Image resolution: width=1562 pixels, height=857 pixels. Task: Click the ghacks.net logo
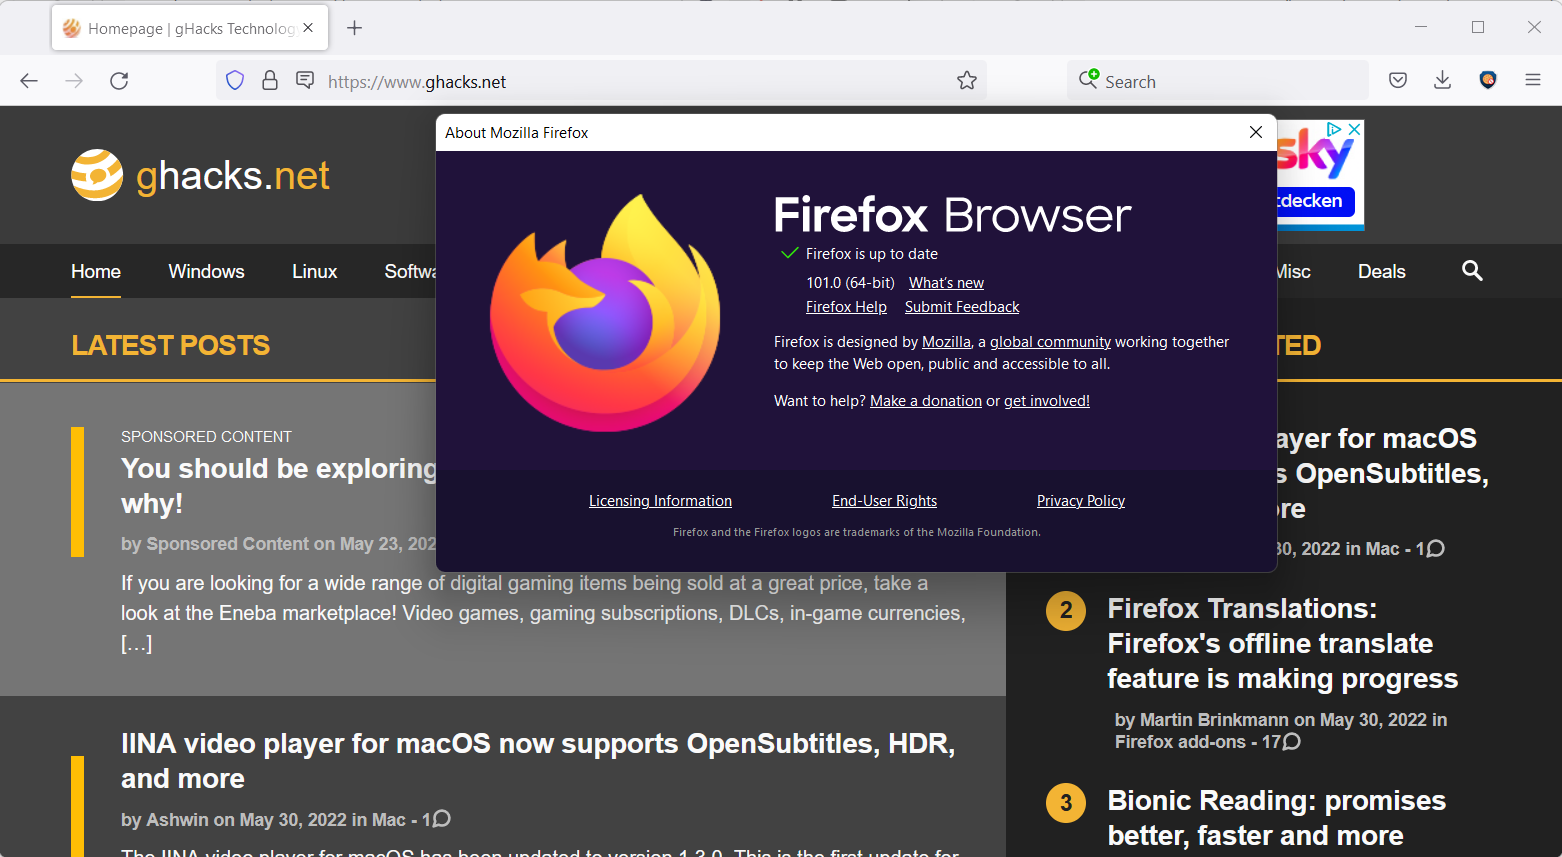point(200,176)
